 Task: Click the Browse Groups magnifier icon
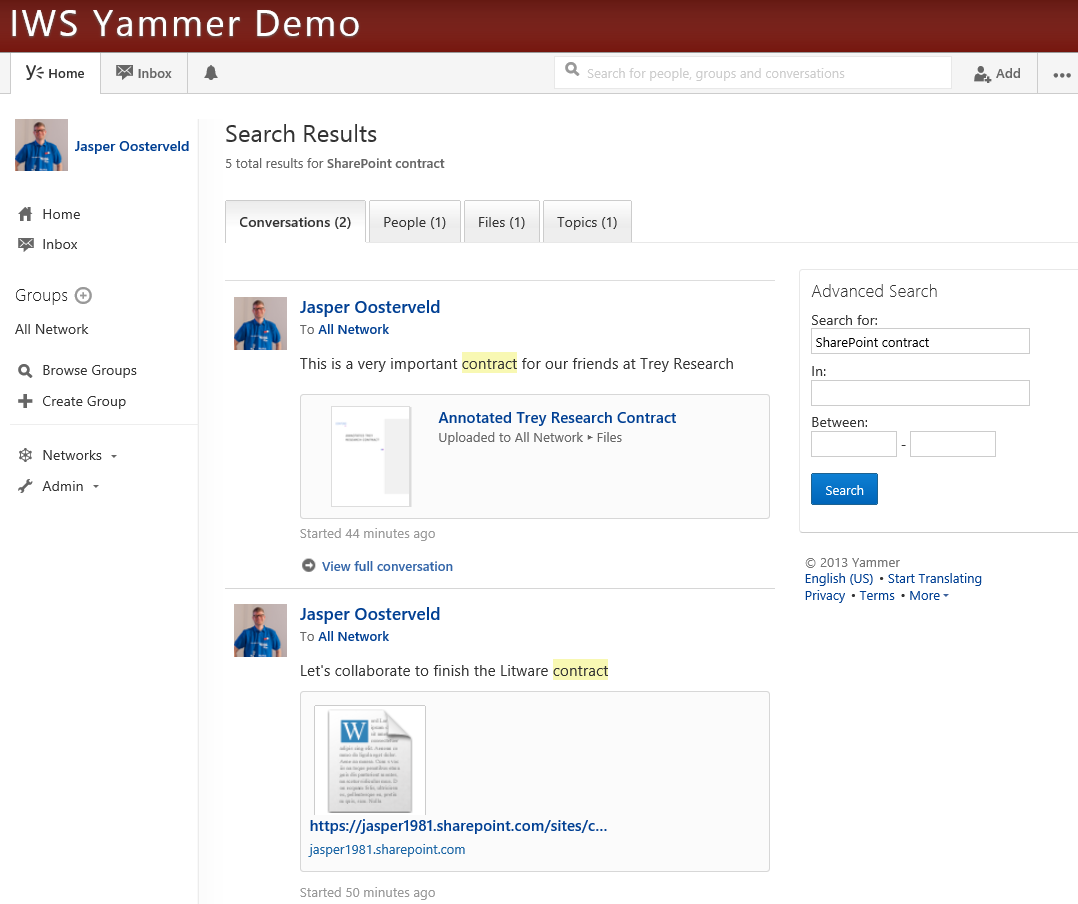(25, 371)
